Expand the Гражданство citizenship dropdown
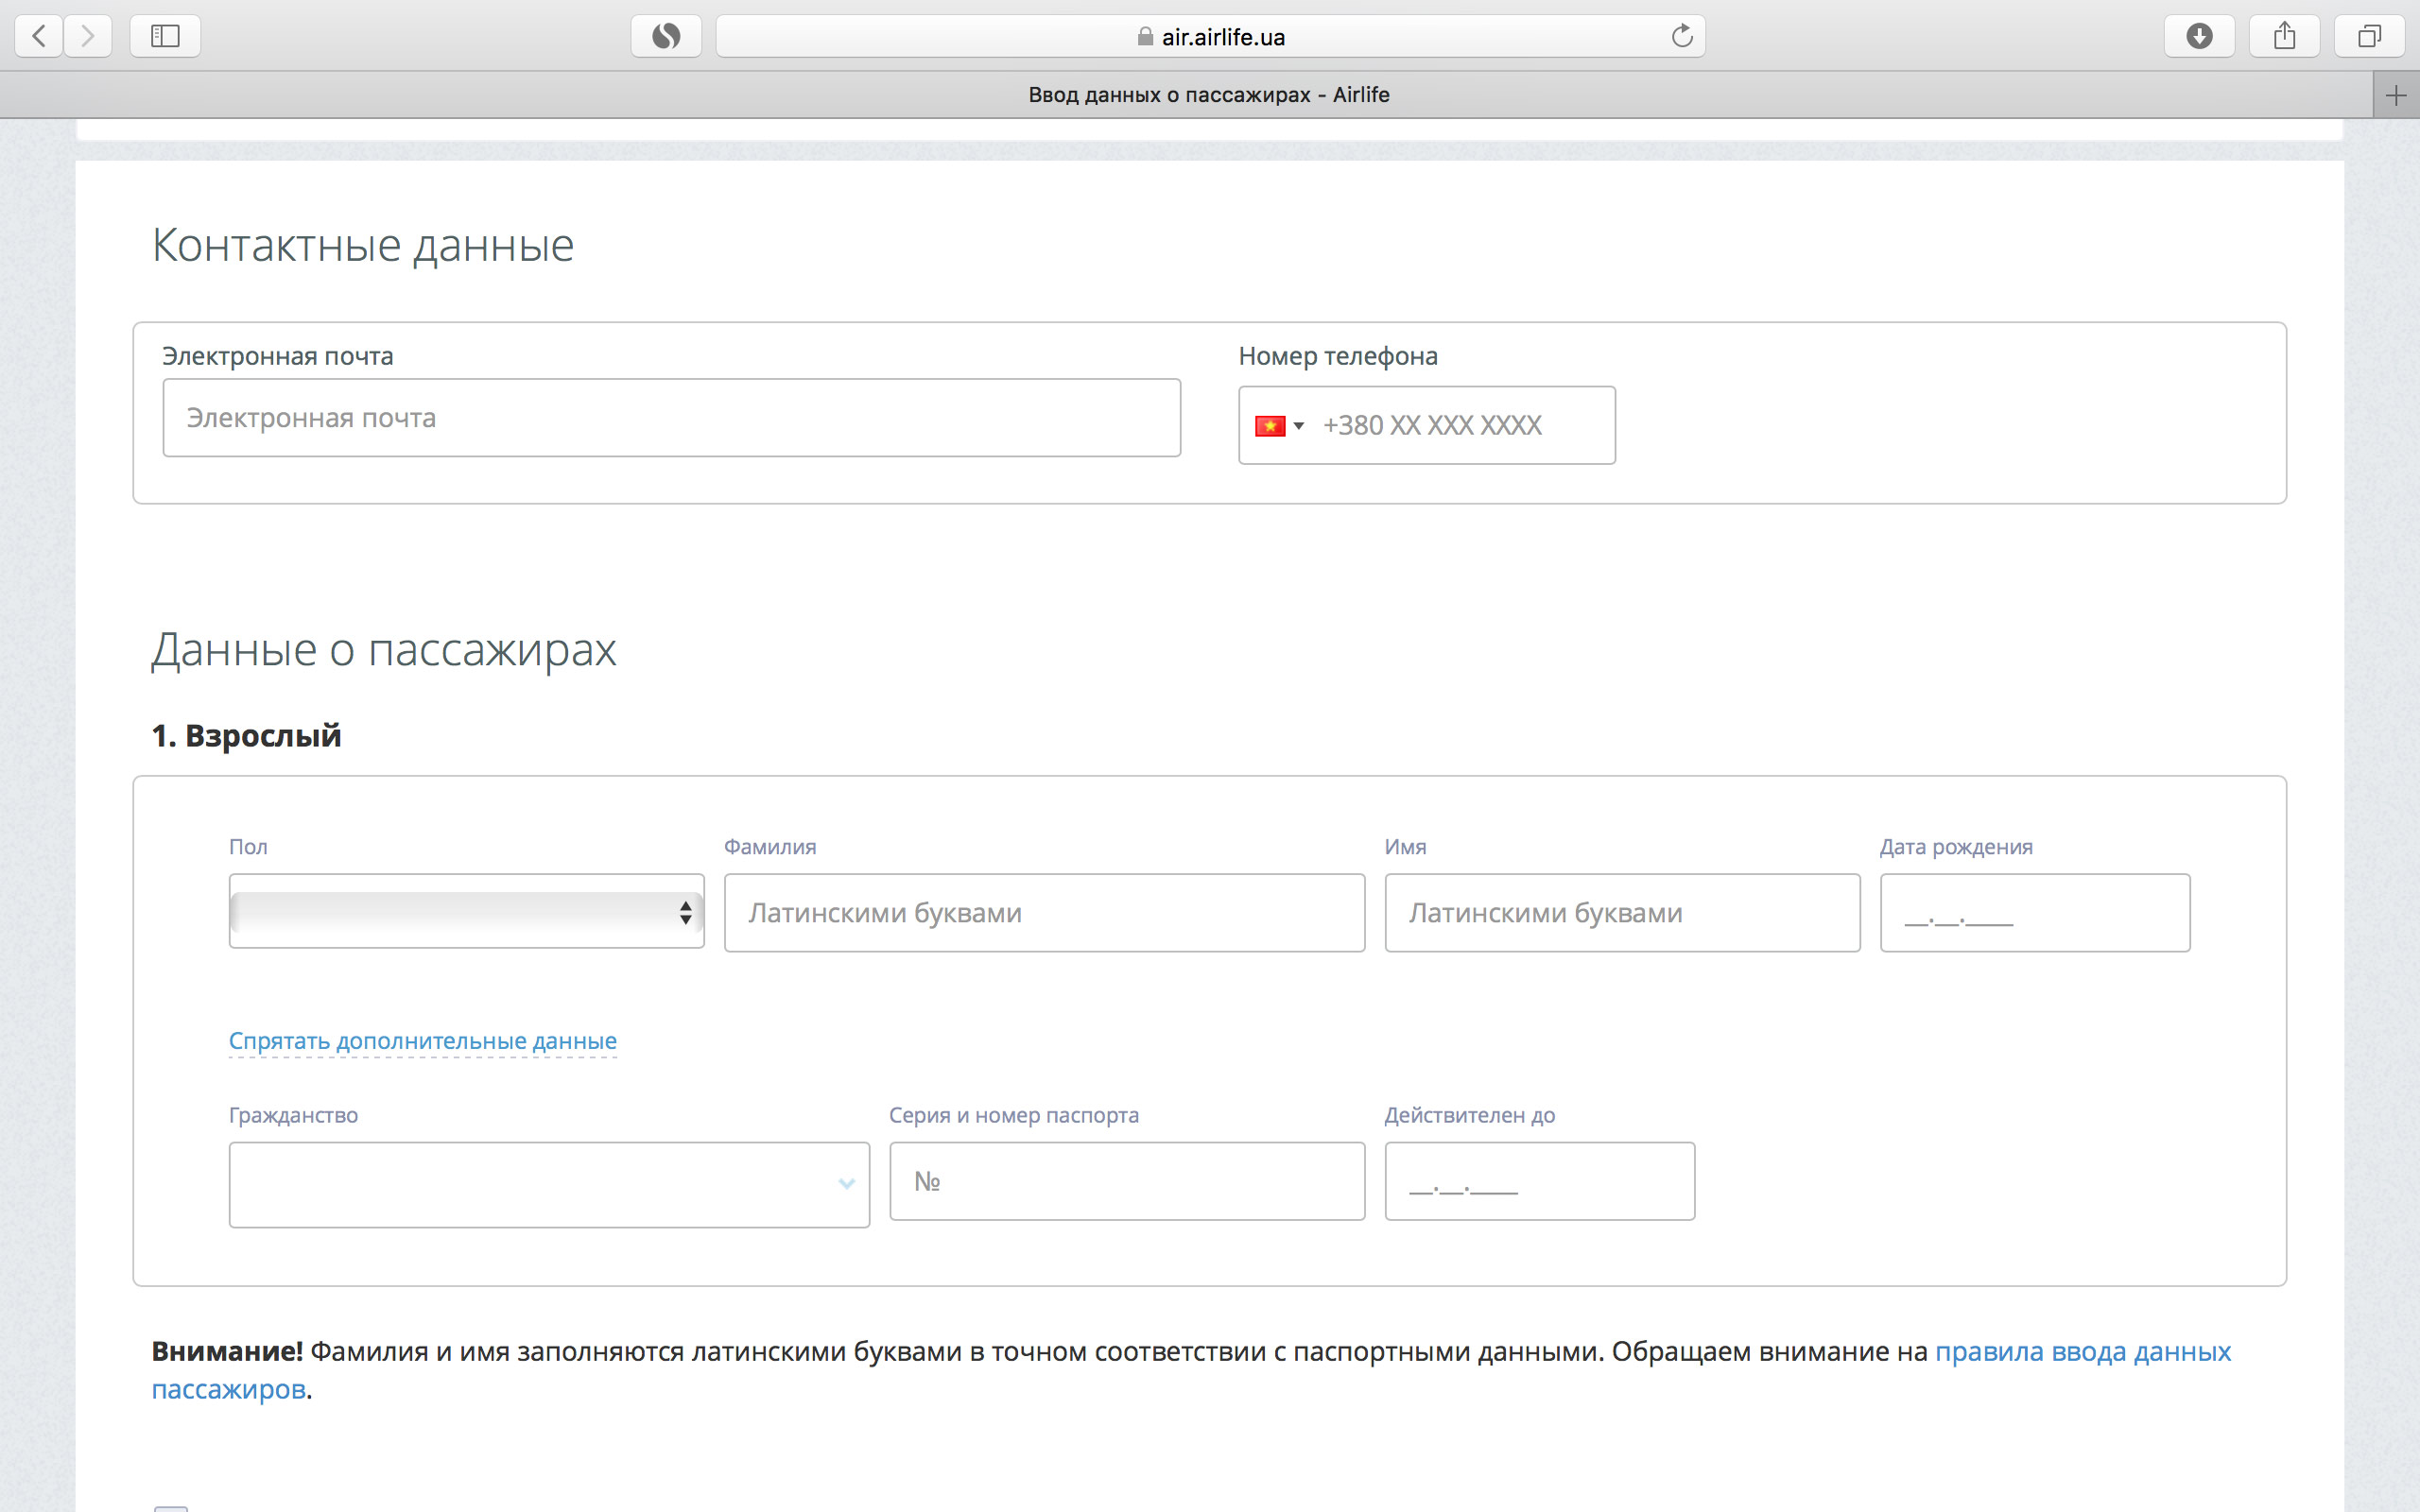Image resolution: width=2420 pixels, height=1512 pixels. [x=549, y=1184]
